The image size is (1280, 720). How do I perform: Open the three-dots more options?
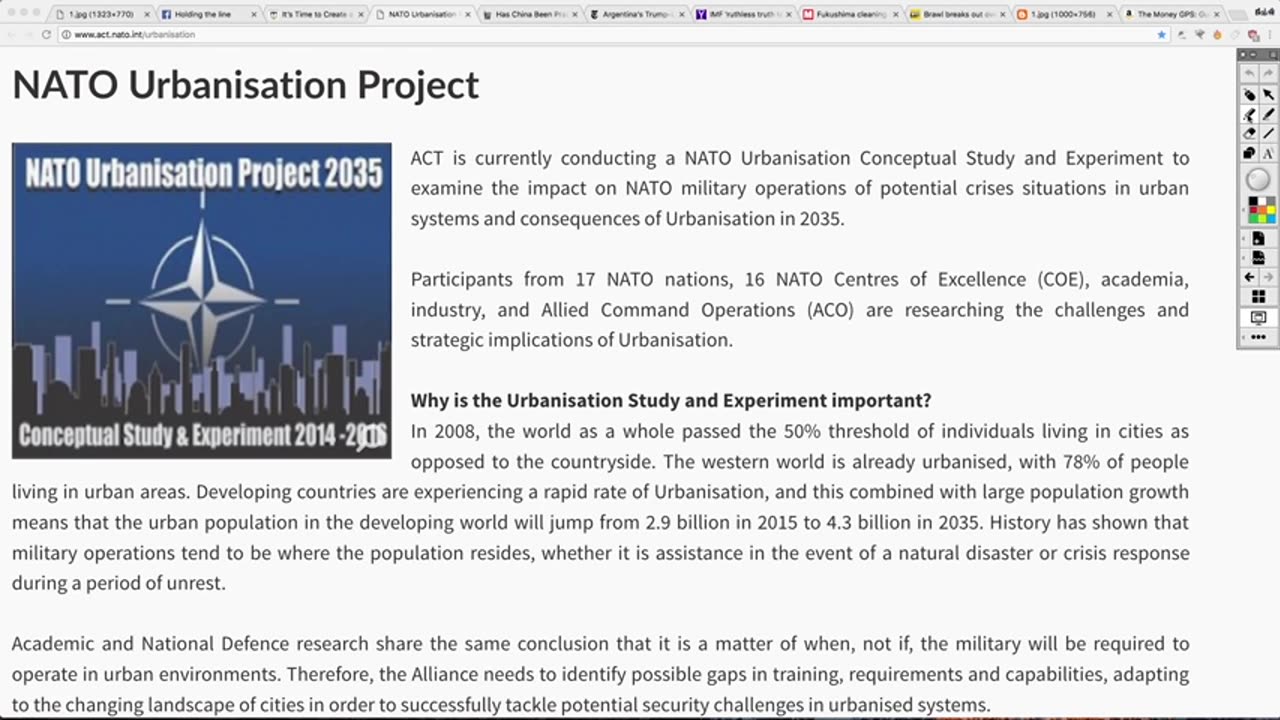coord(1258,337)
